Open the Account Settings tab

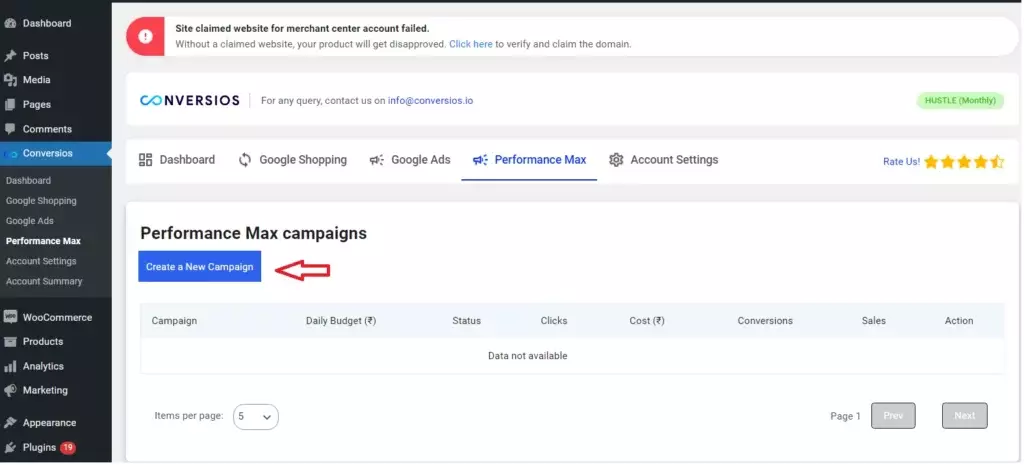[664, 160]
